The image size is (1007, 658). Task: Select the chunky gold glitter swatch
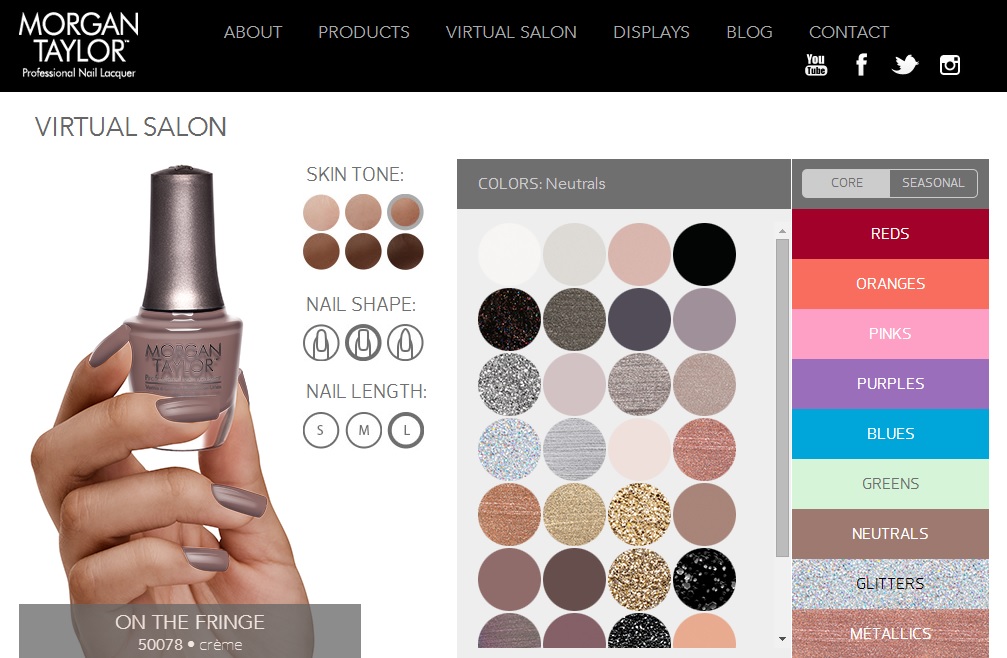pos(639,515)
